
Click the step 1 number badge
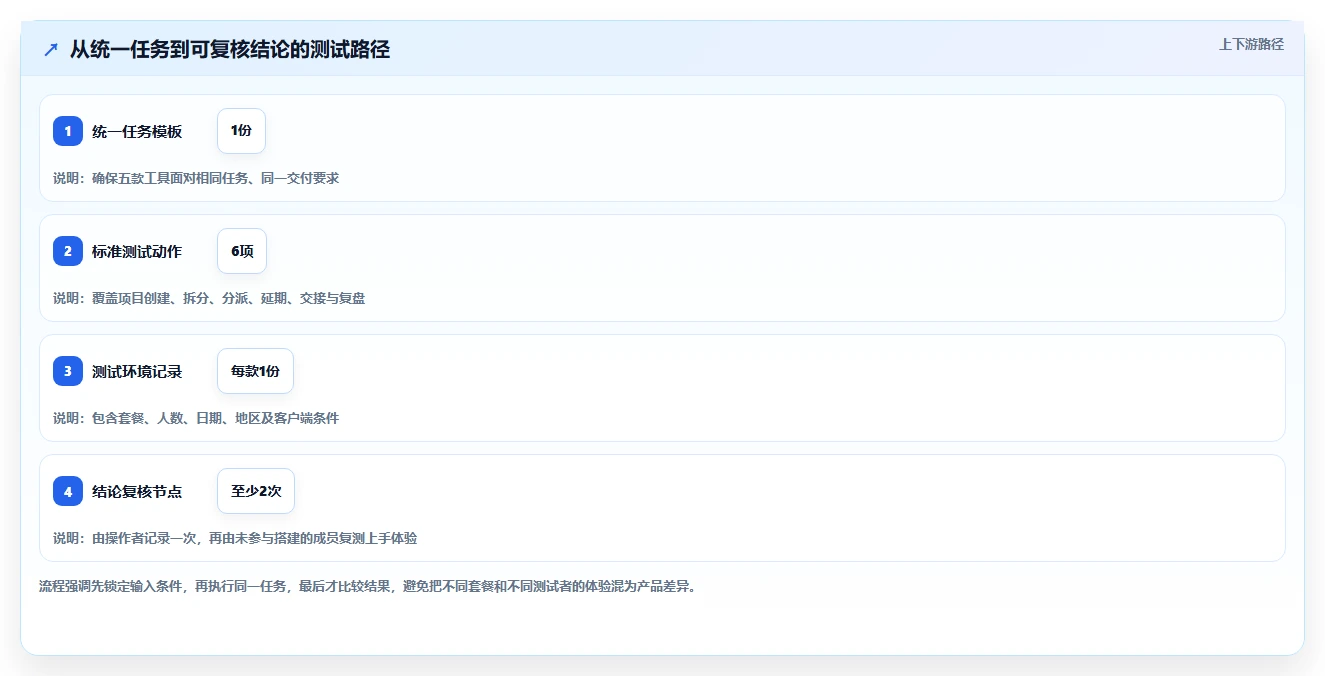(68, 131)
